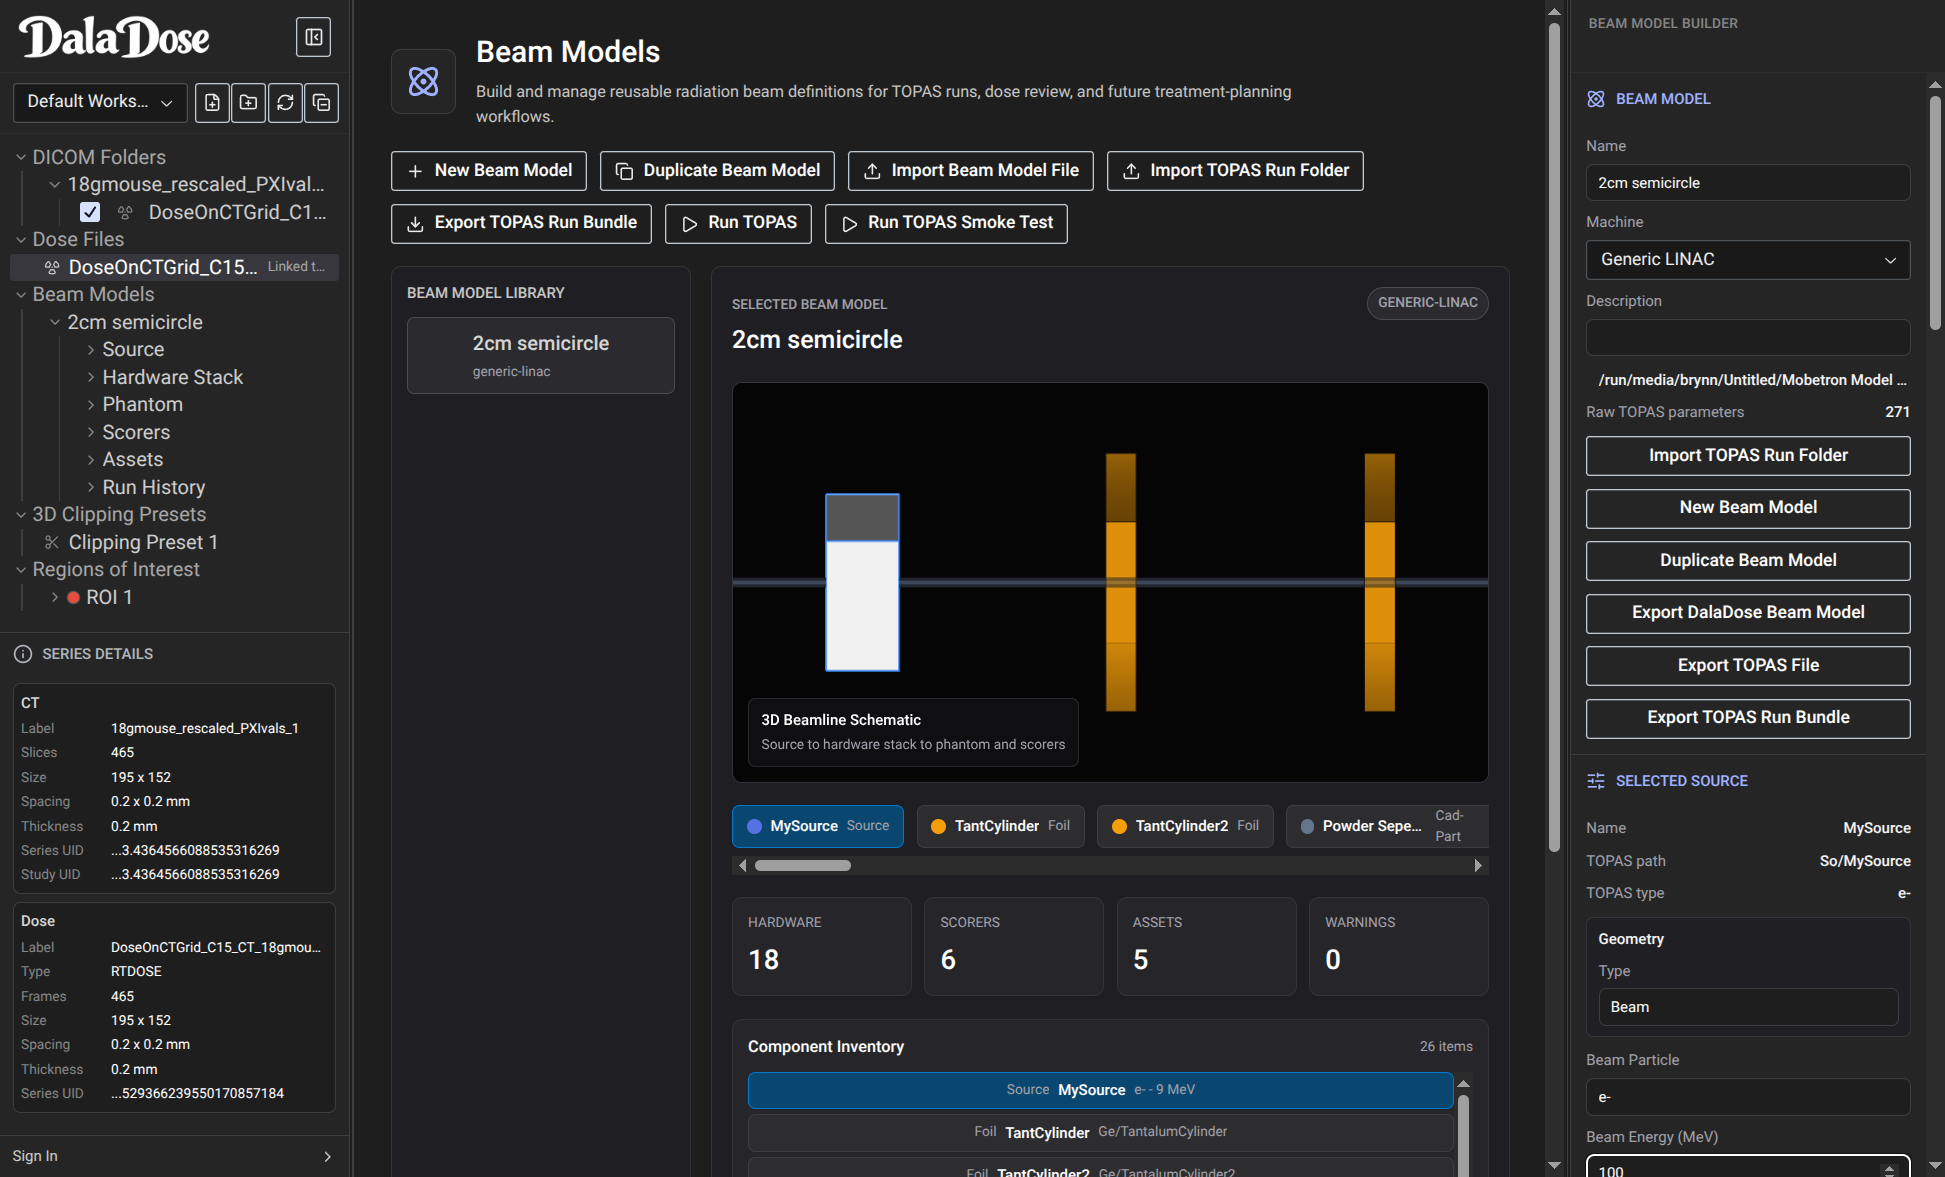Collapse the 3D Clipping Presets section
Image resolution: width=1945 pixels, height=1177 pixels.
click(x=21, y=515)
